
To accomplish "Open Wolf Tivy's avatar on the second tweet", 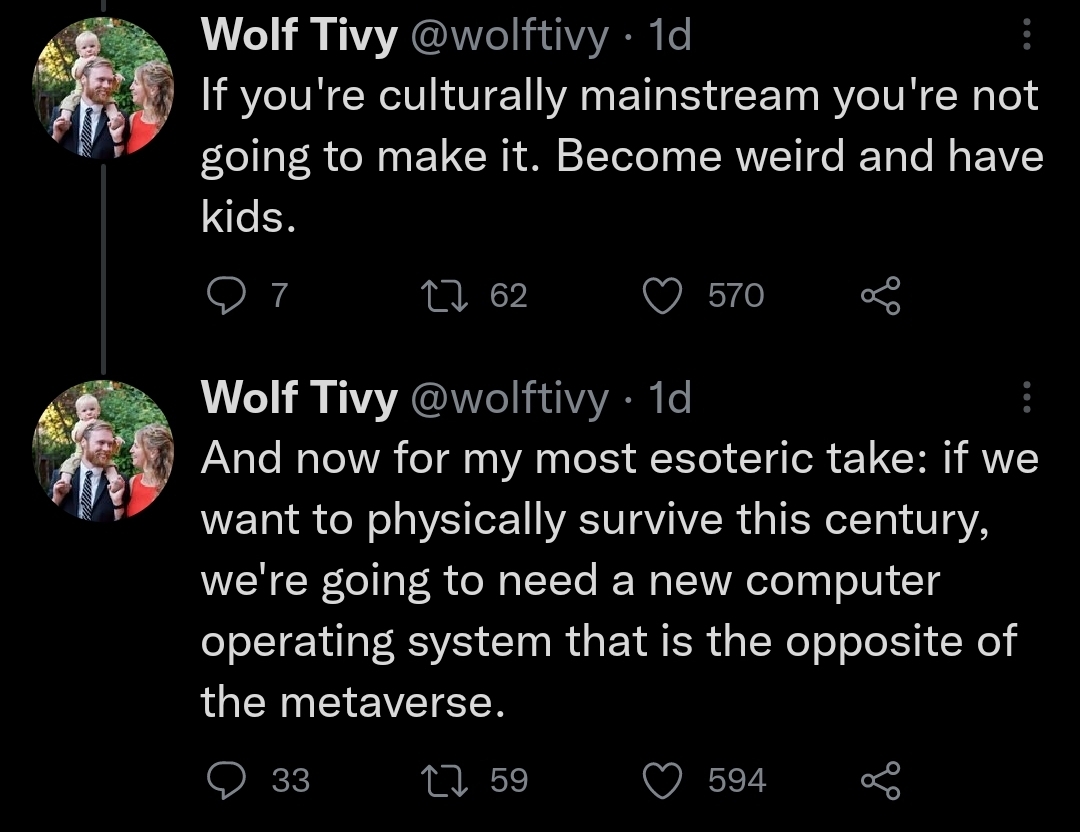I will 104,451.
